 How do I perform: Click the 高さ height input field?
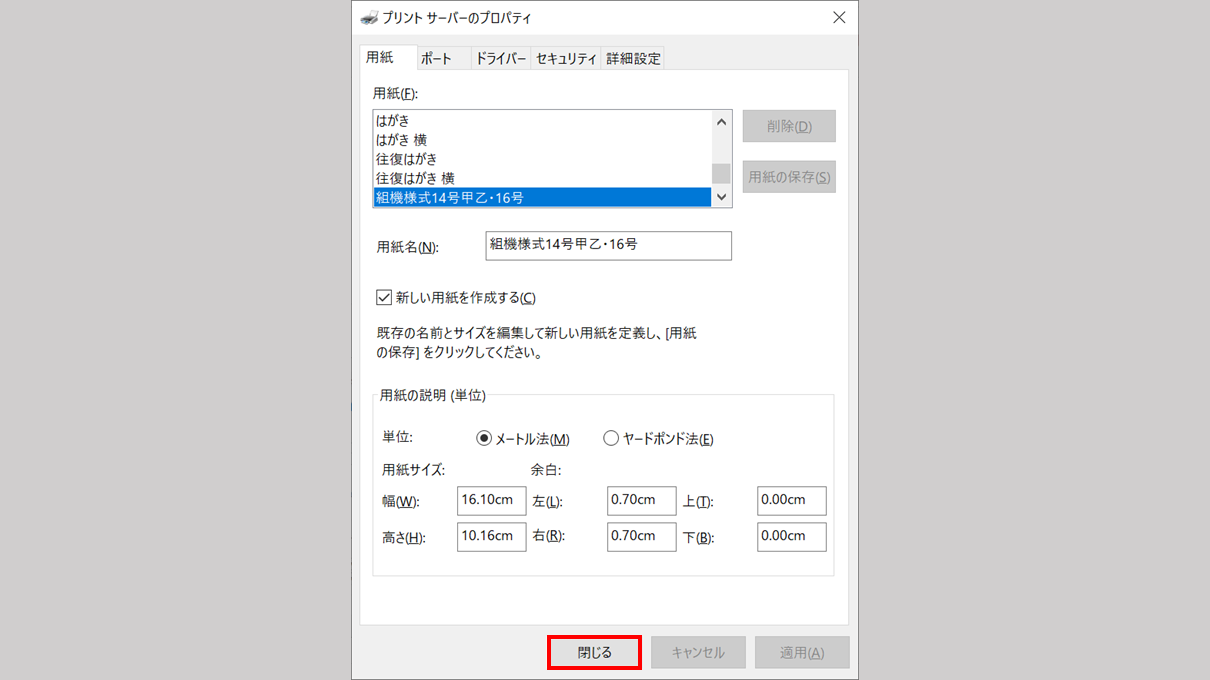(492, 536)
